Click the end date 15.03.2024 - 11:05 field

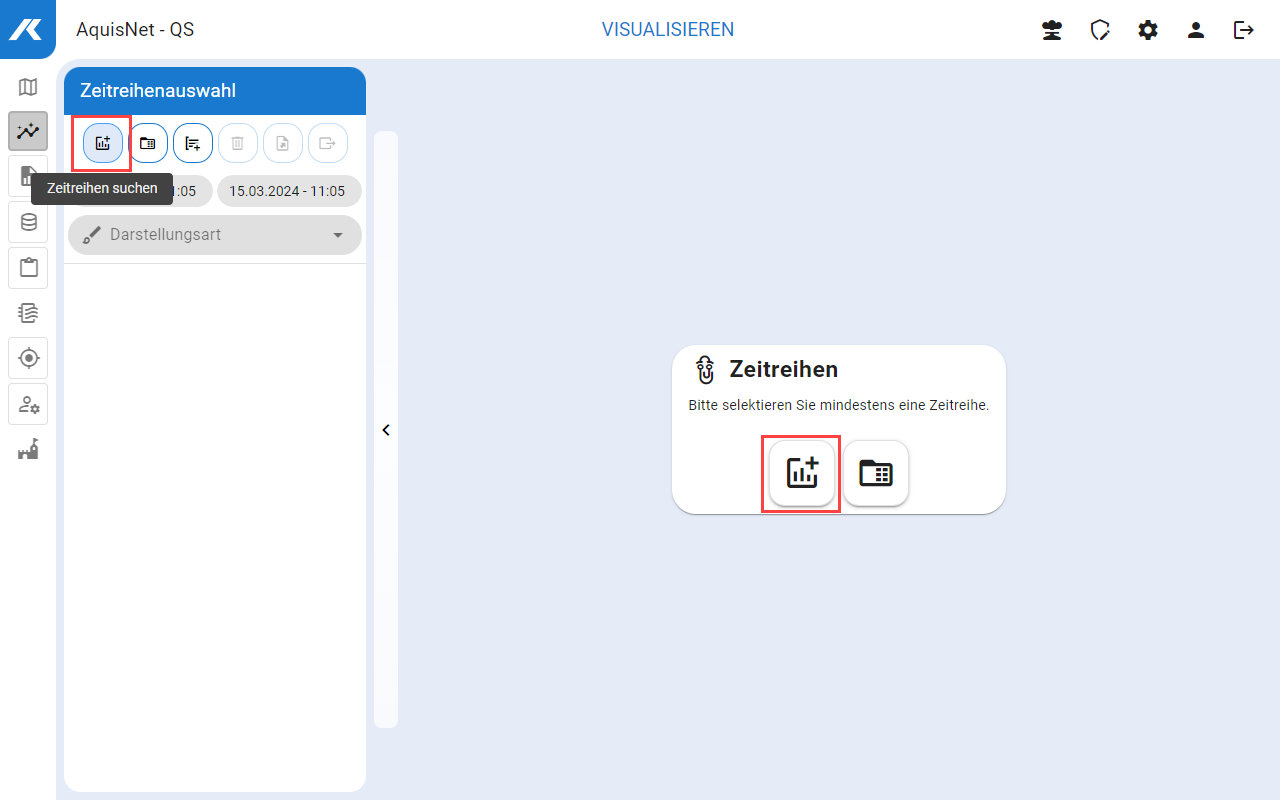tap(288, 191)
